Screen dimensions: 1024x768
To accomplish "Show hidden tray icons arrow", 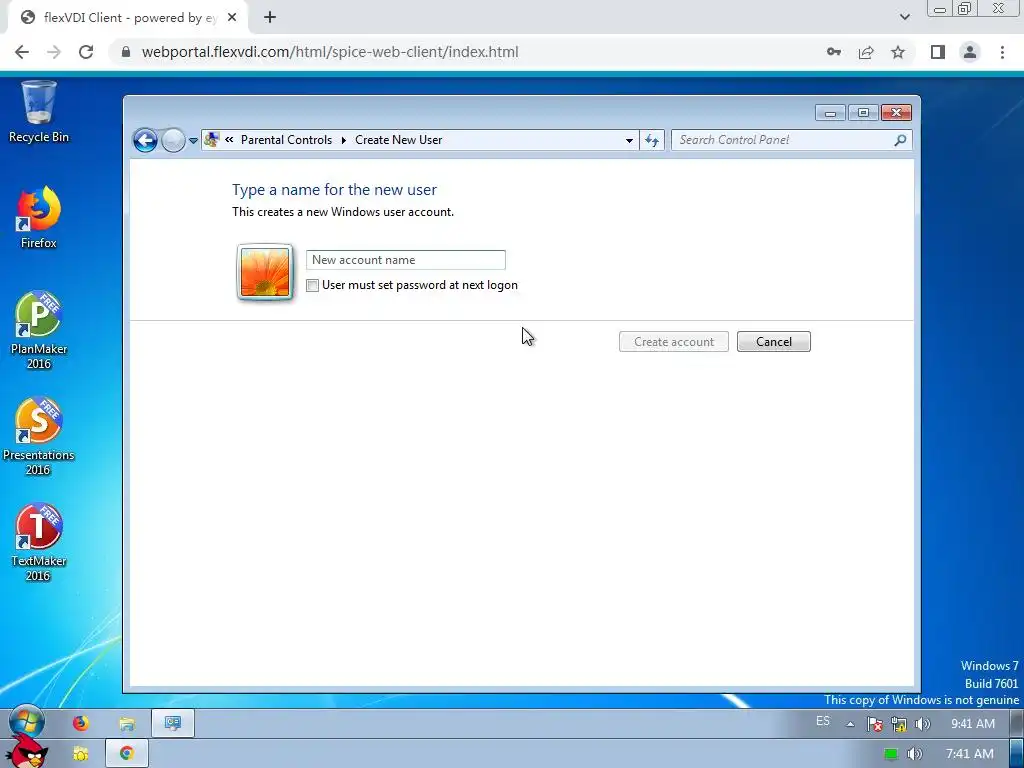I will (850, 724).
